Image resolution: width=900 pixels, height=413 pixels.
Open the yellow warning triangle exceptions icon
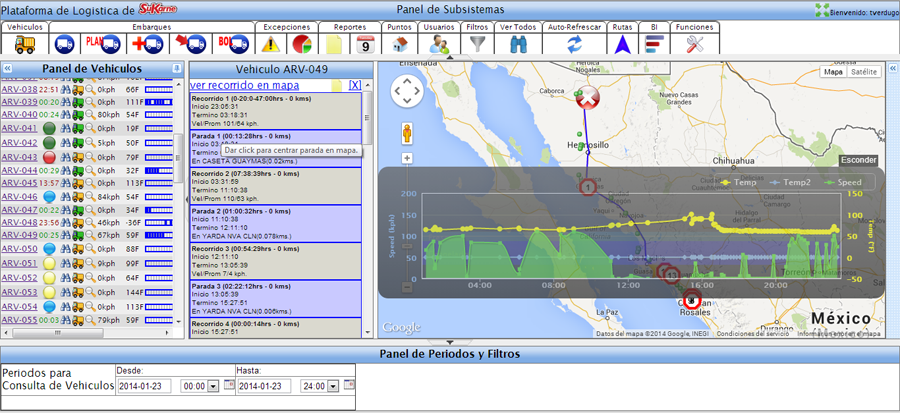(270, 44)
